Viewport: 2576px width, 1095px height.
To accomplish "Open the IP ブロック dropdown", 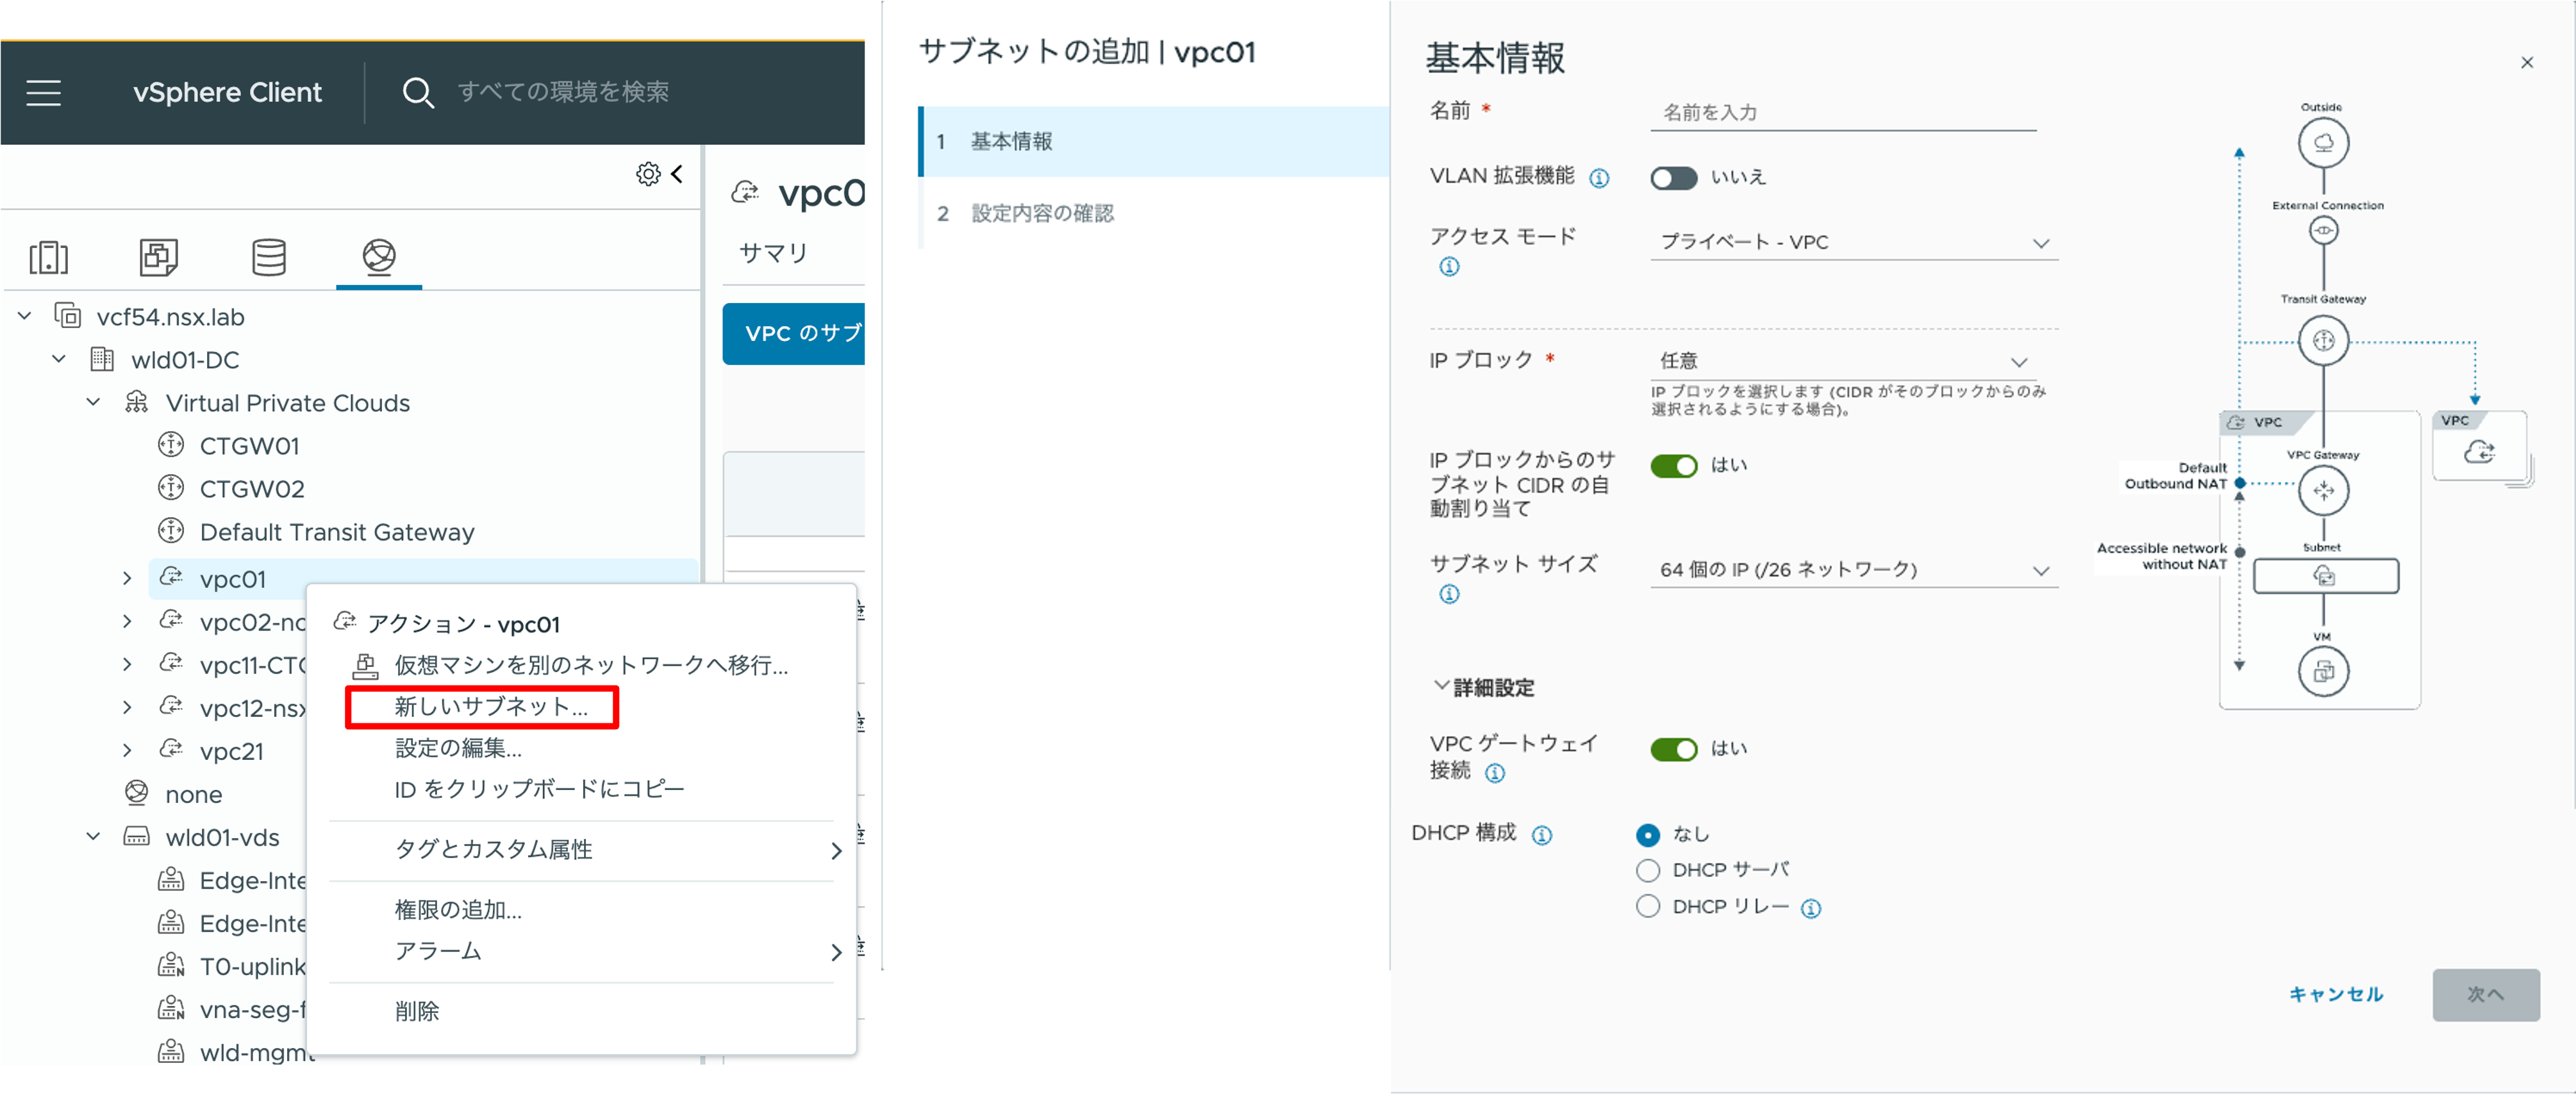I will 1844,361.
